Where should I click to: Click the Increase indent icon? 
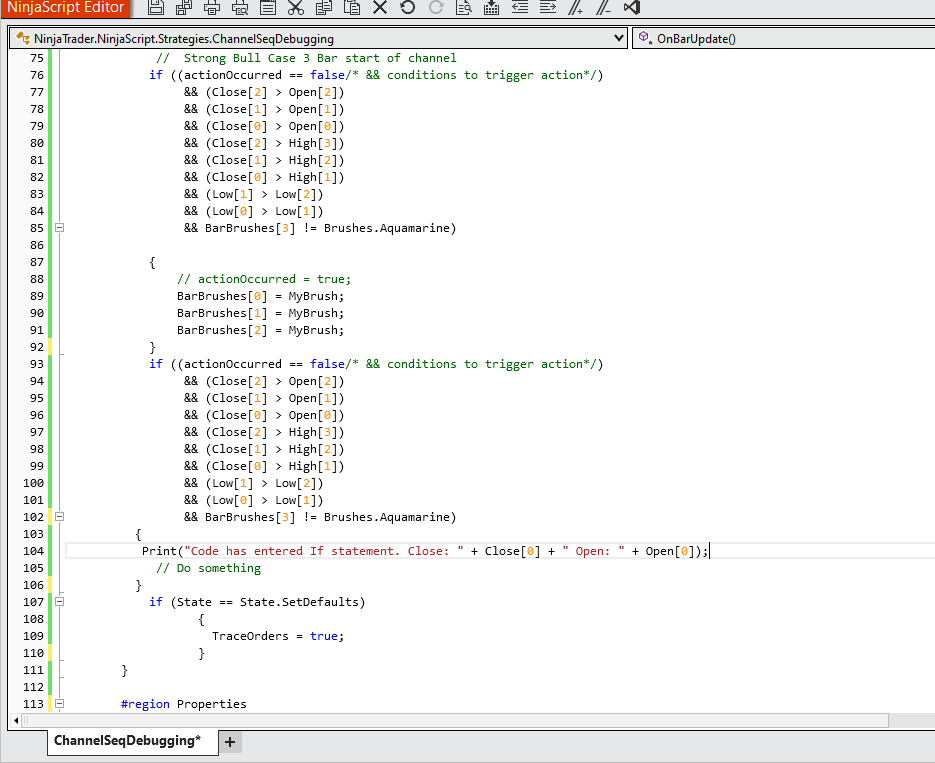547,8
